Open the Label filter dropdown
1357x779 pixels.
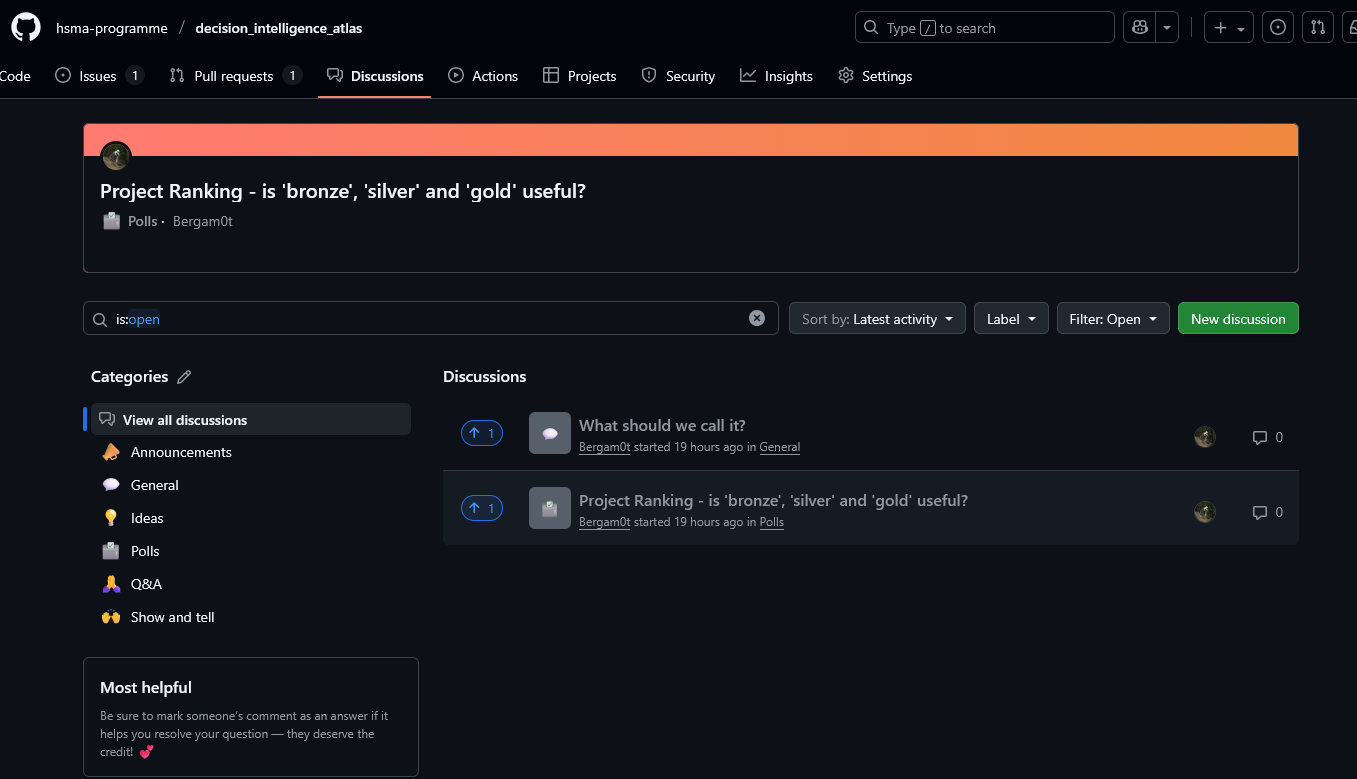click(1011, 319)
